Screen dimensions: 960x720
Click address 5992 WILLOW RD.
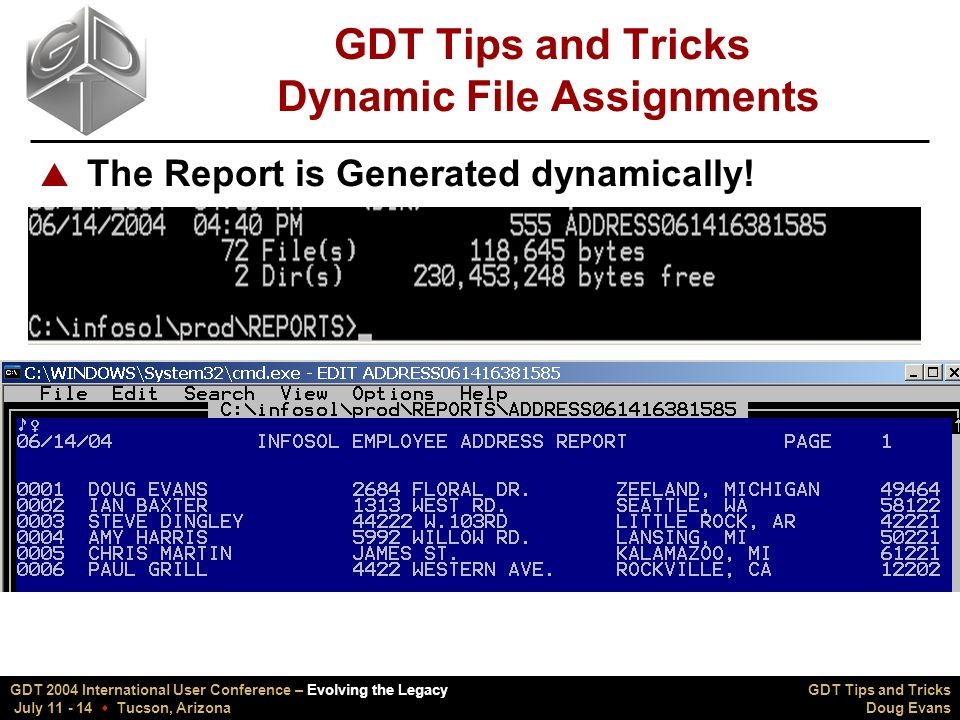(440, 537)
